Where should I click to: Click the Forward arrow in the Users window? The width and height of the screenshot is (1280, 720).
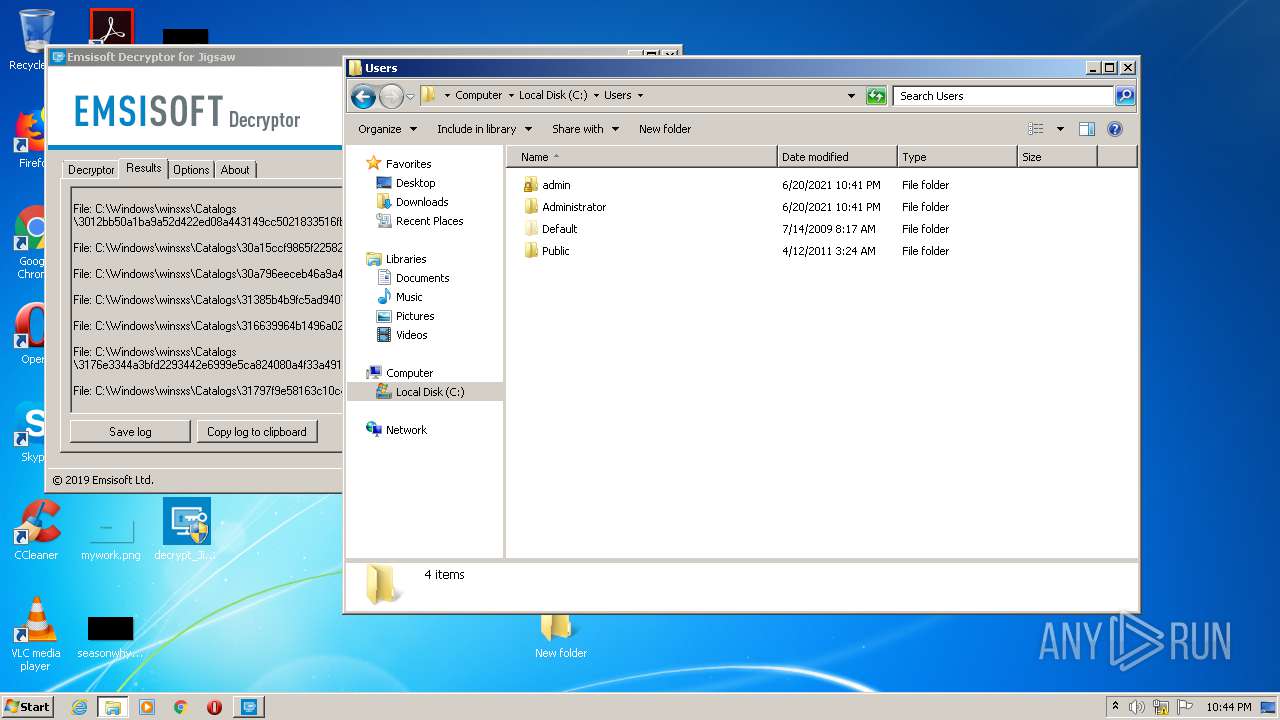[x=391, y=96]
